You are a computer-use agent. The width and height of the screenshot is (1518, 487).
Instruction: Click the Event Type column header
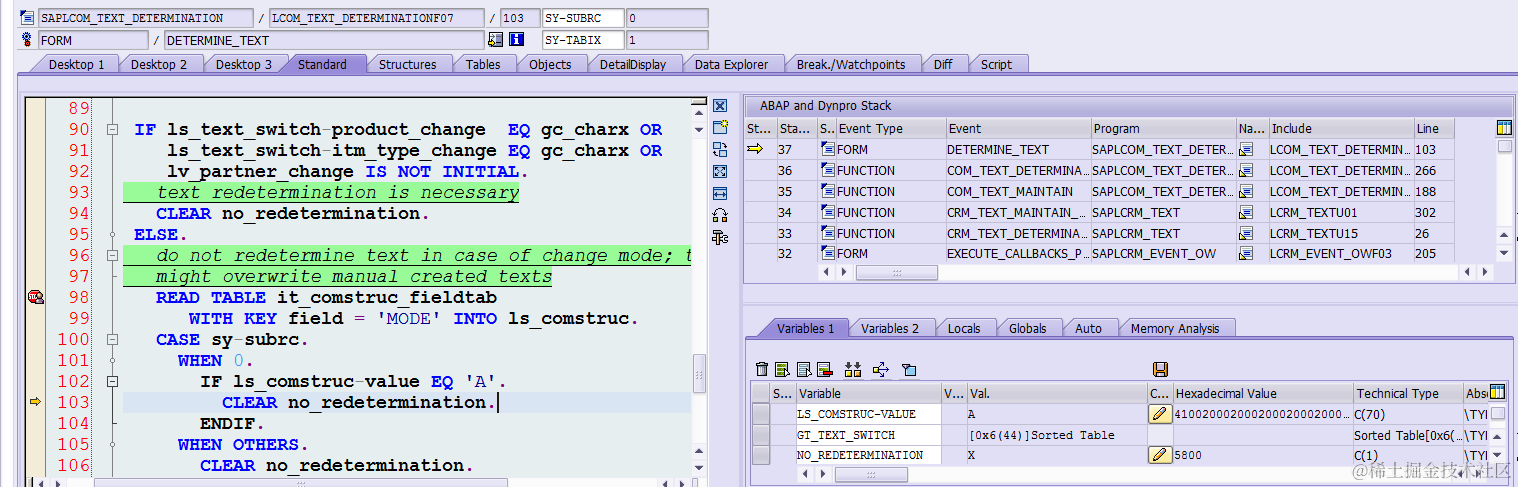891,128
